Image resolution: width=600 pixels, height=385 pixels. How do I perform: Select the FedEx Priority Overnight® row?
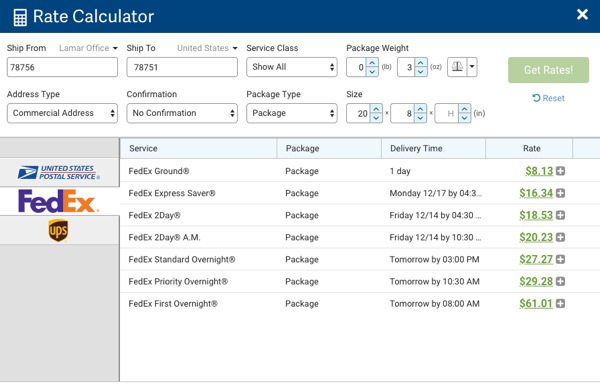360,282
